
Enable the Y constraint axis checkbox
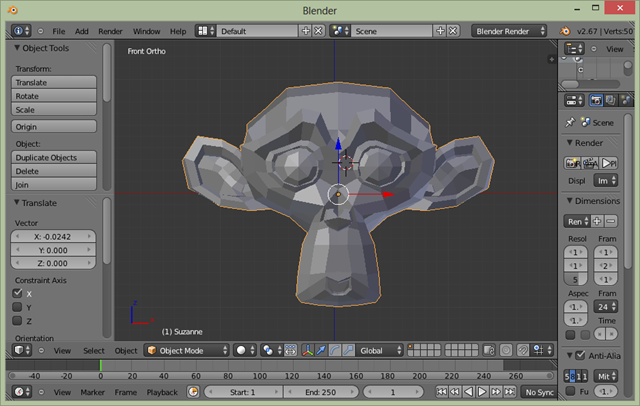tap(17, 308)
